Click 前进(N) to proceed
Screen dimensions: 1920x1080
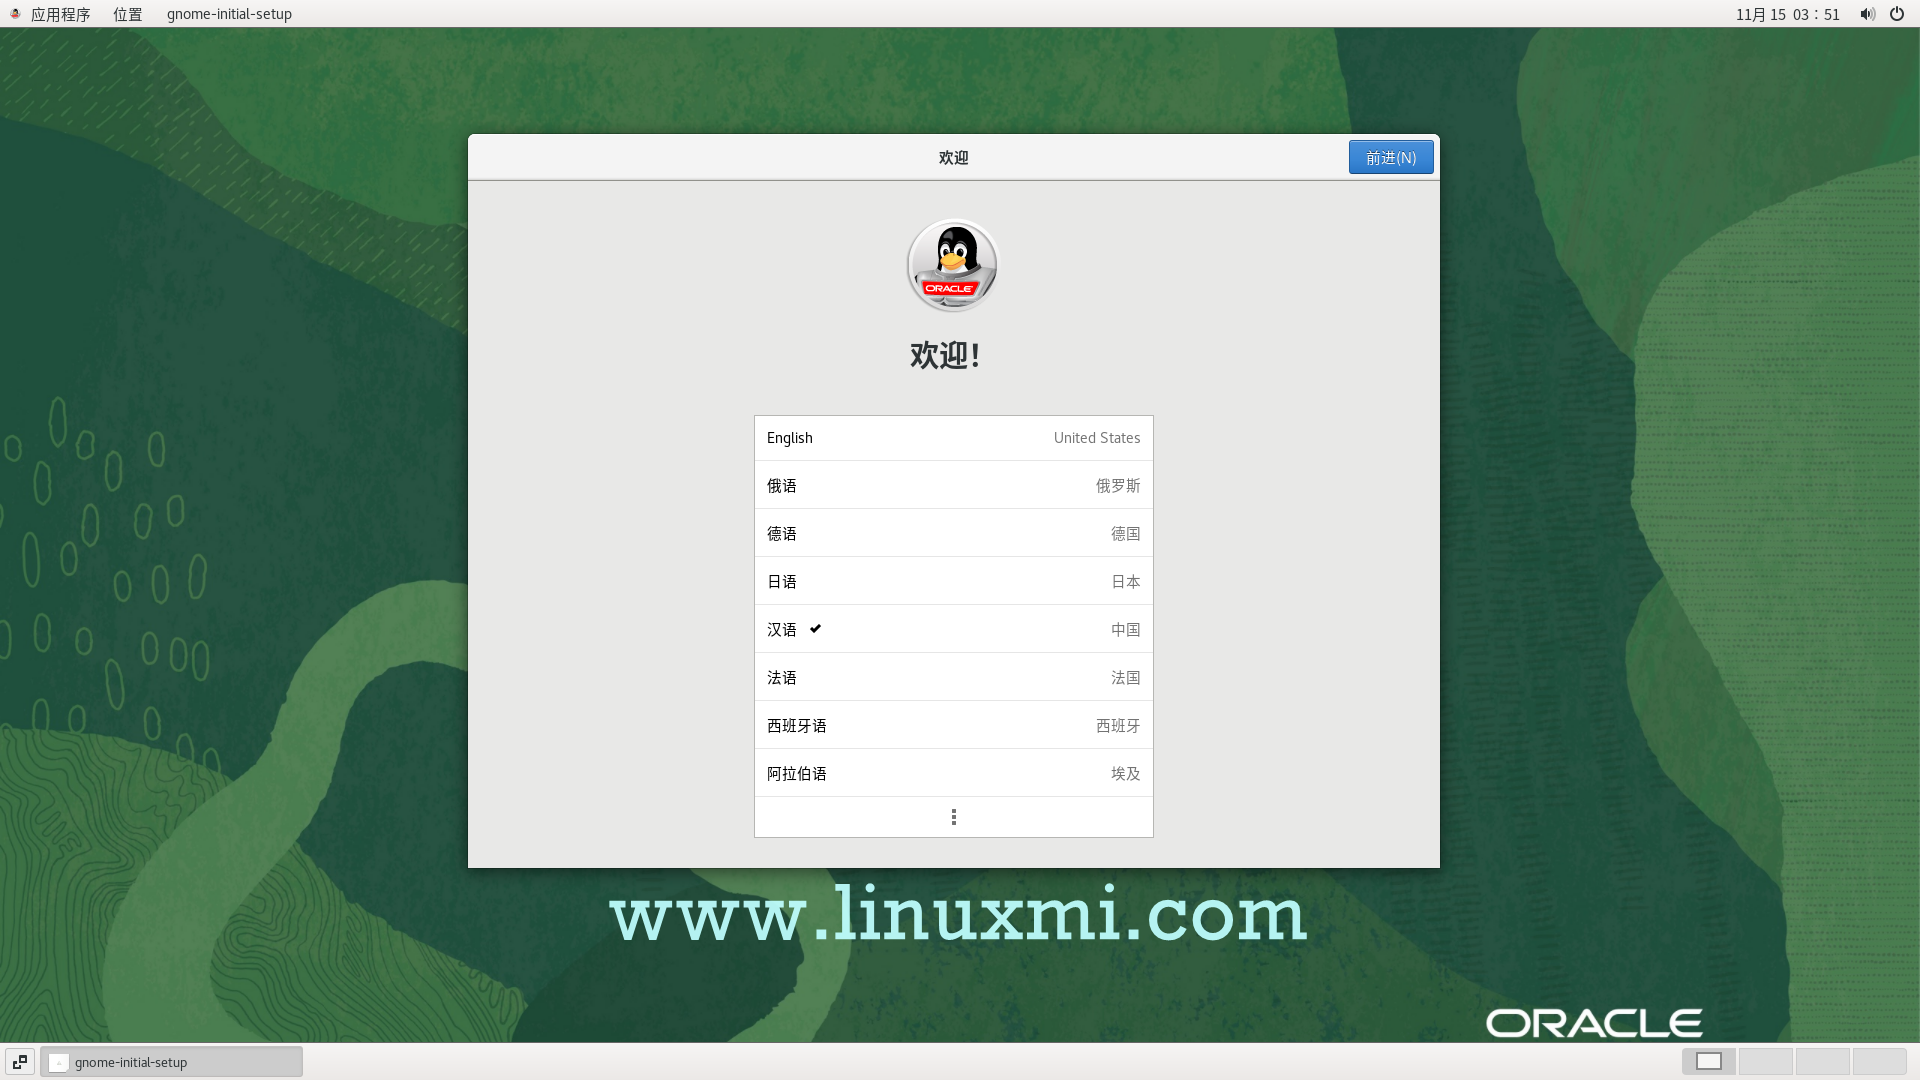1390,157
